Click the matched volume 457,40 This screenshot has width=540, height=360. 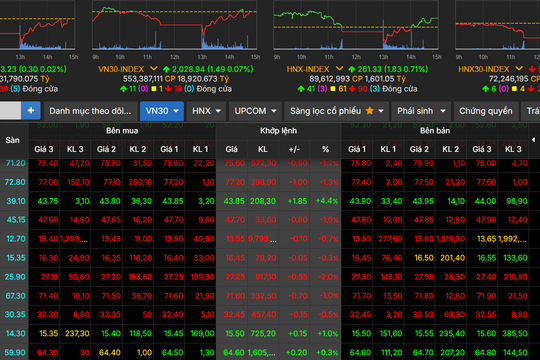coord(263,315)
